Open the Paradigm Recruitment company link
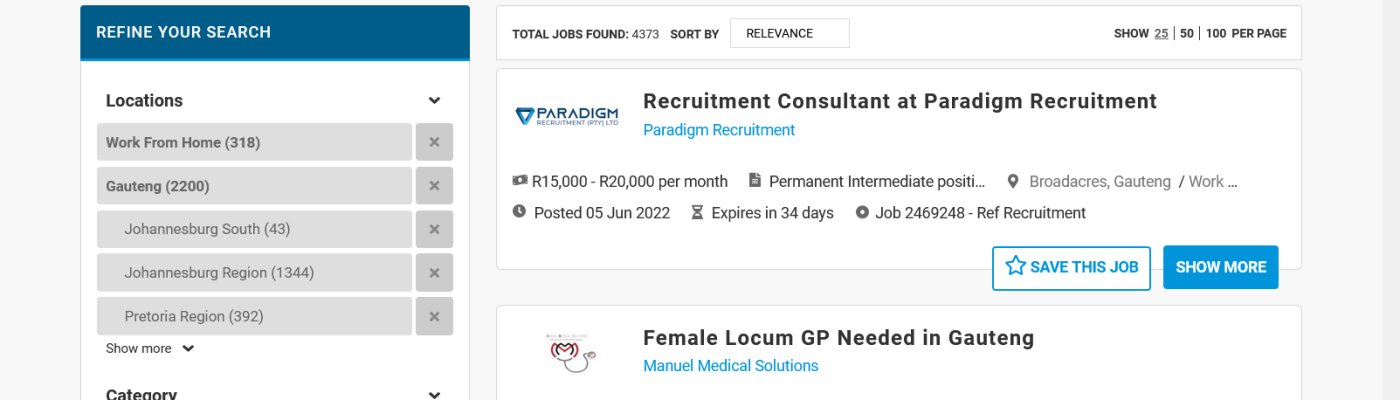The height and width of the screenshot is (400, 1400). [x=718, y=130]
